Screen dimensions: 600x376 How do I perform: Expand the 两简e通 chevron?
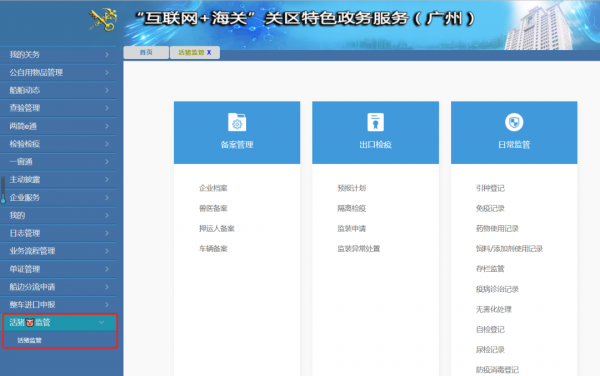pyautogui.click(x=107, y=126)
